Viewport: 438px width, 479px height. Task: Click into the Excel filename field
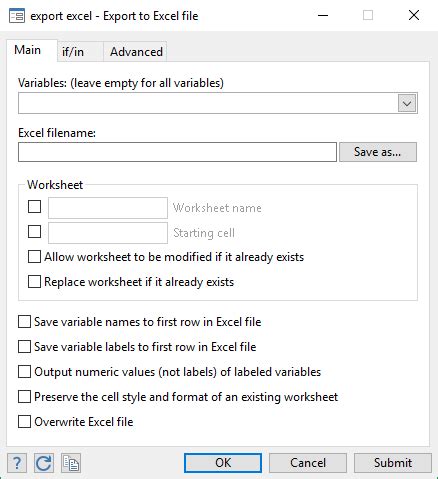(177, 152)
